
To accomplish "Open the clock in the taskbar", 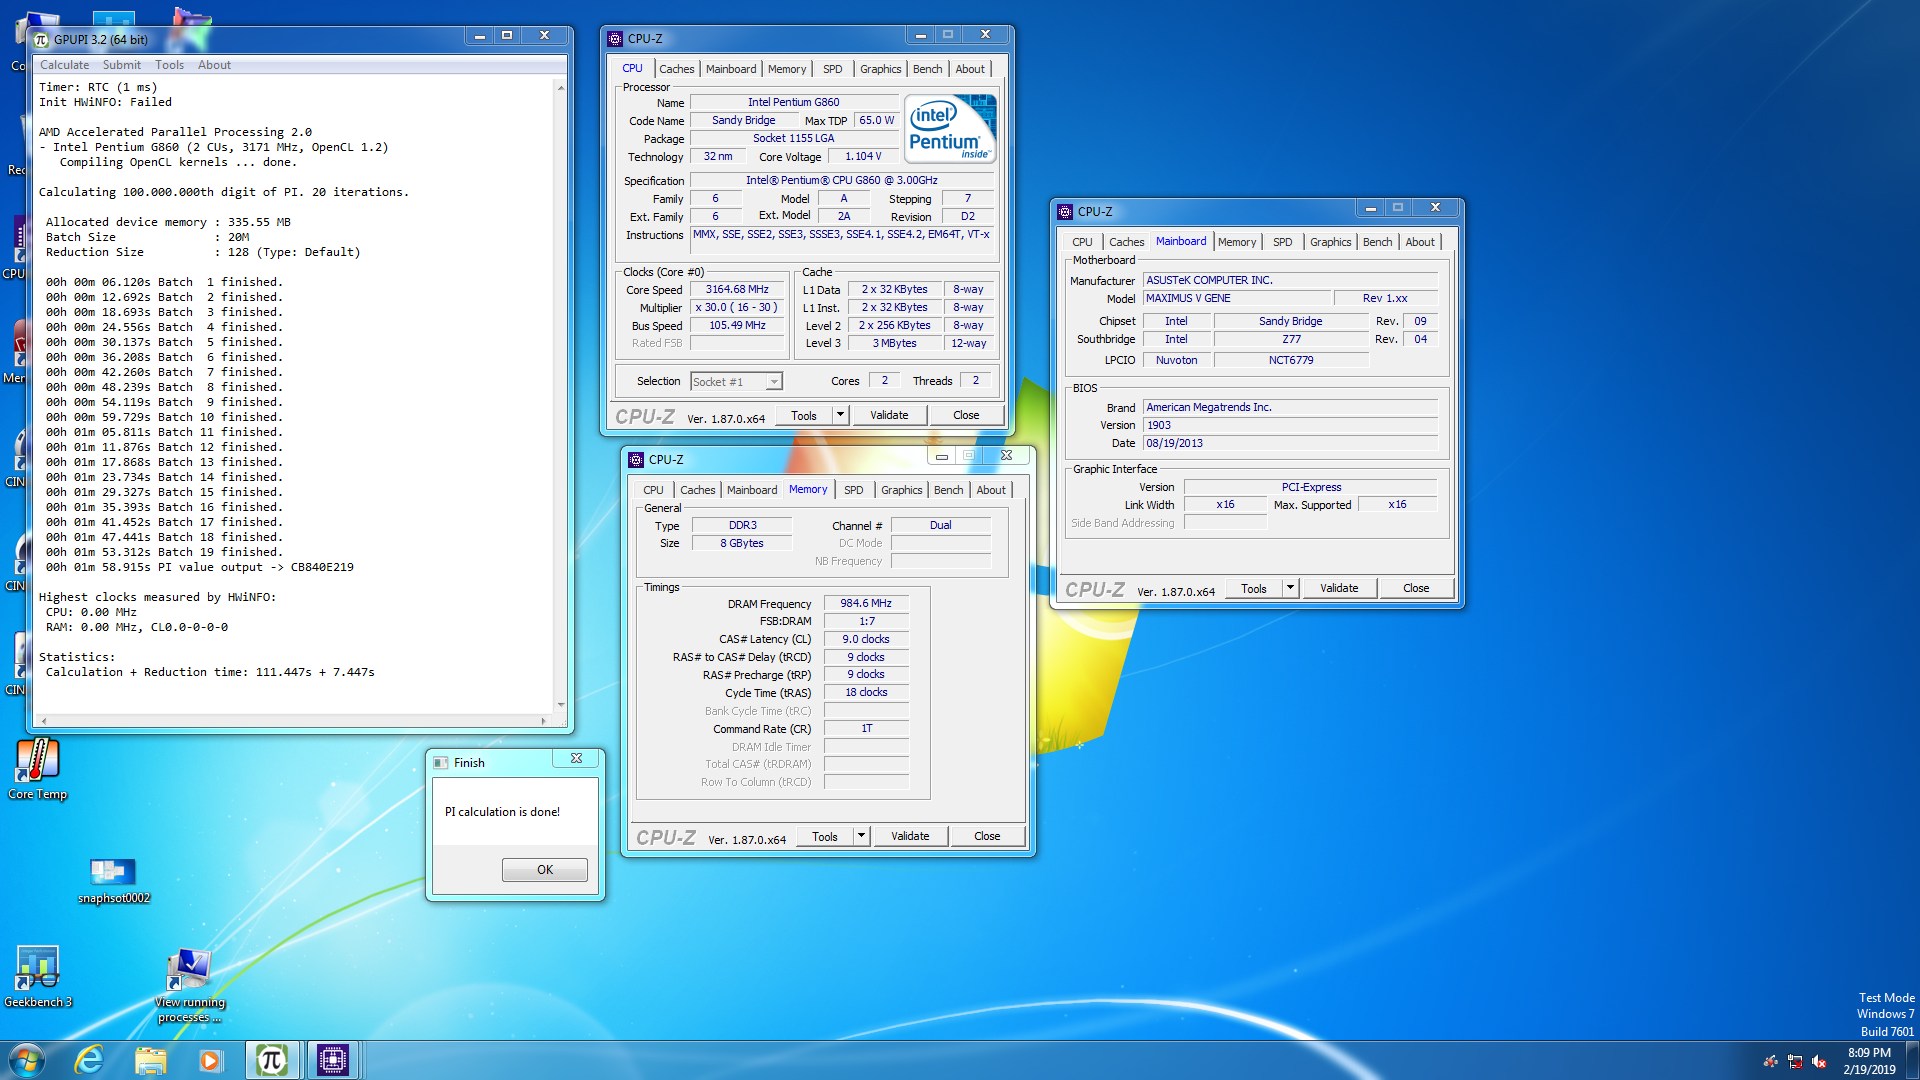I will point(1869,1061).
